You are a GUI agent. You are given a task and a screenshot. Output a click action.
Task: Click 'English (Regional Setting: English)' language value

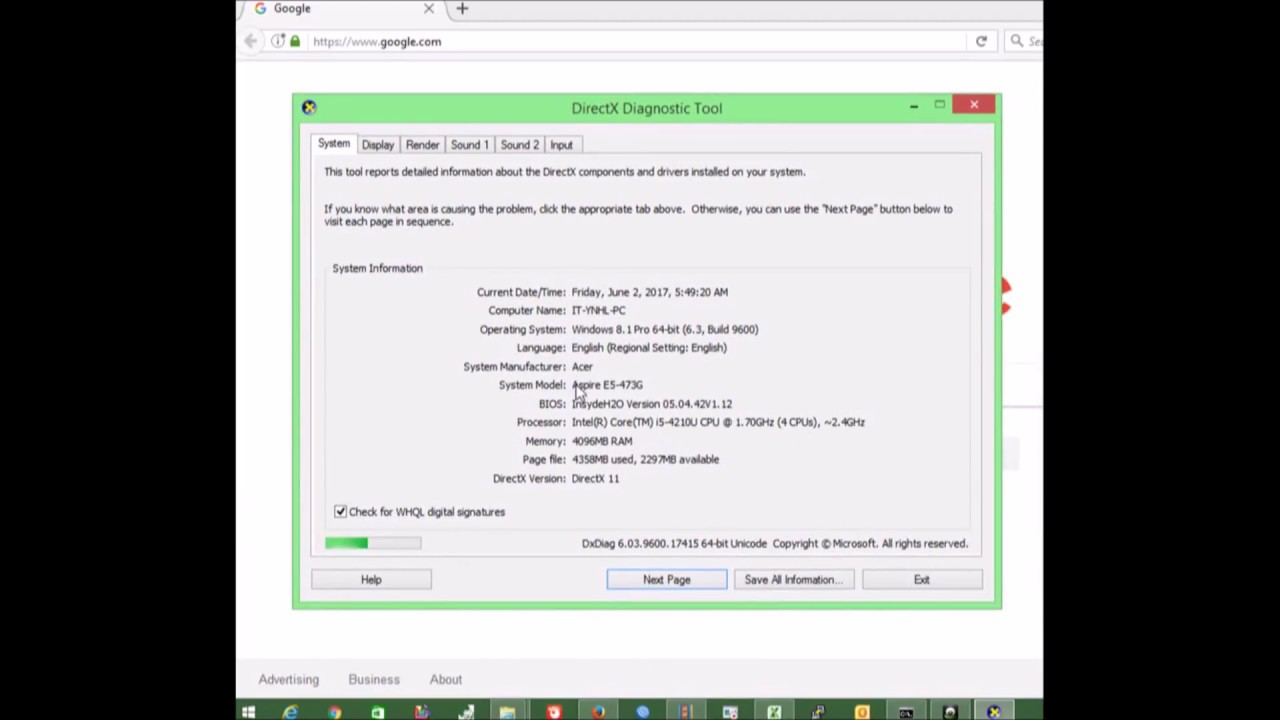click(649, 348)
